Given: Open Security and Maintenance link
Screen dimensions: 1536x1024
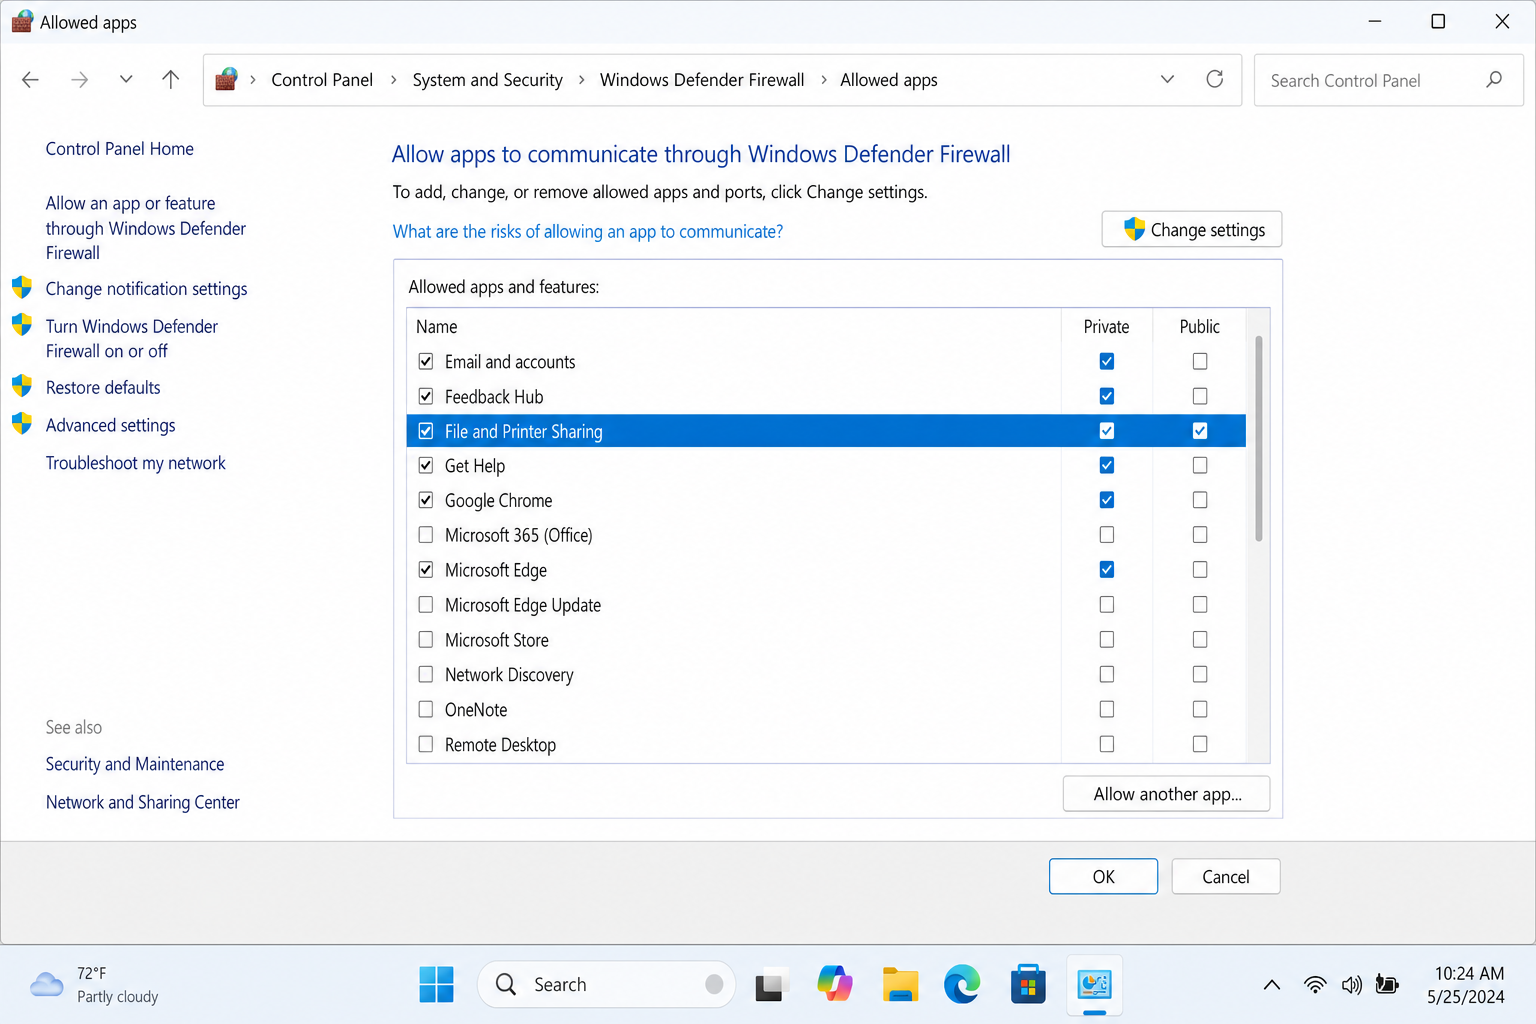Looking at the screenshot, I should tap(135, 764).
